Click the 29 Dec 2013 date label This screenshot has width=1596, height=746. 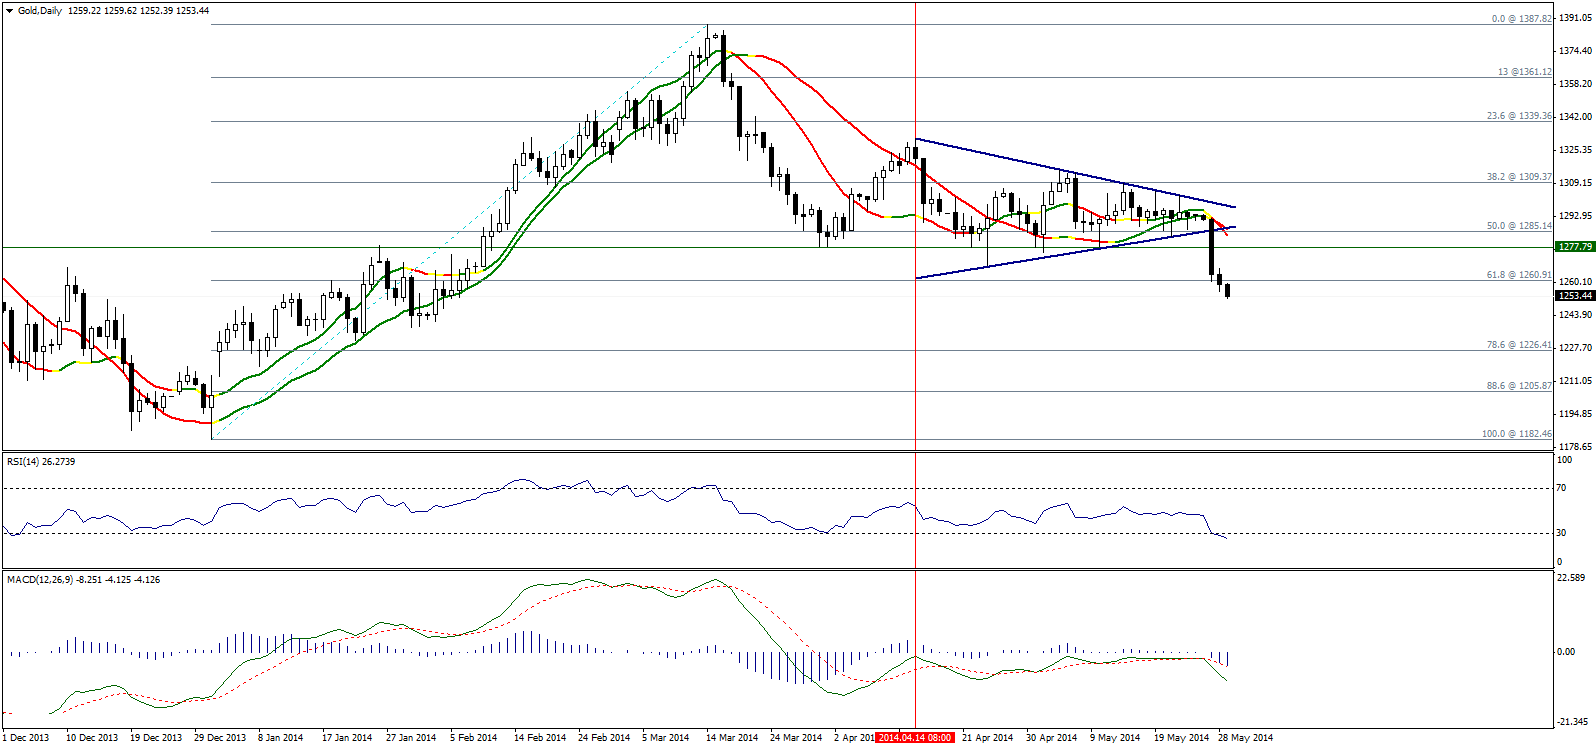[220, 738]
